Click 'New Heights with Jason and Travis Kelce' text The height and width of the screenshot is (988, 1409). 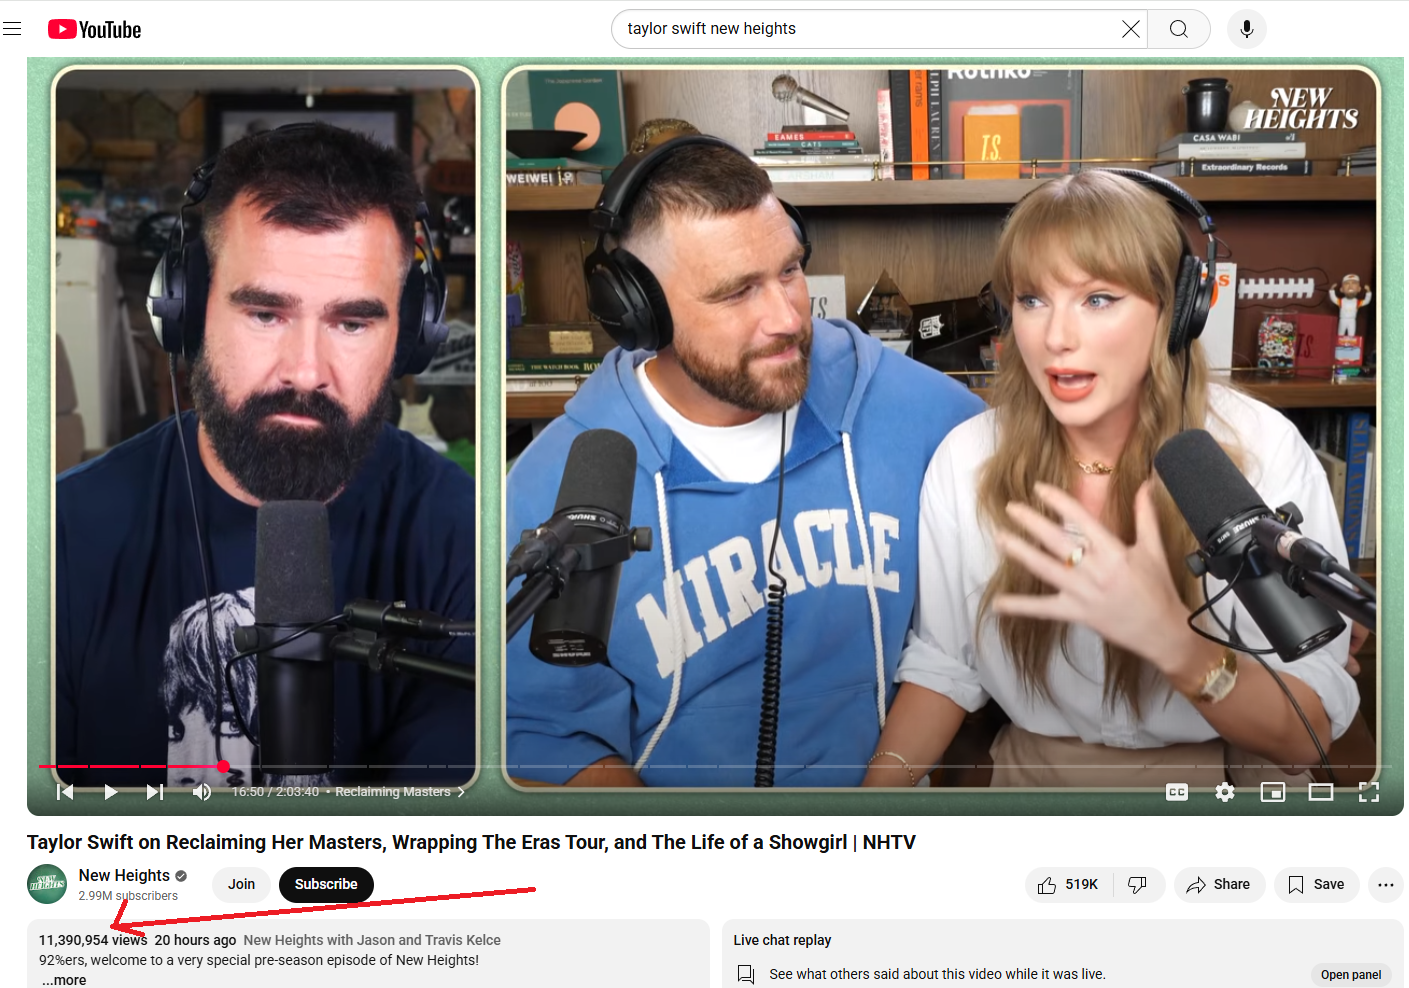click(372, 940)
